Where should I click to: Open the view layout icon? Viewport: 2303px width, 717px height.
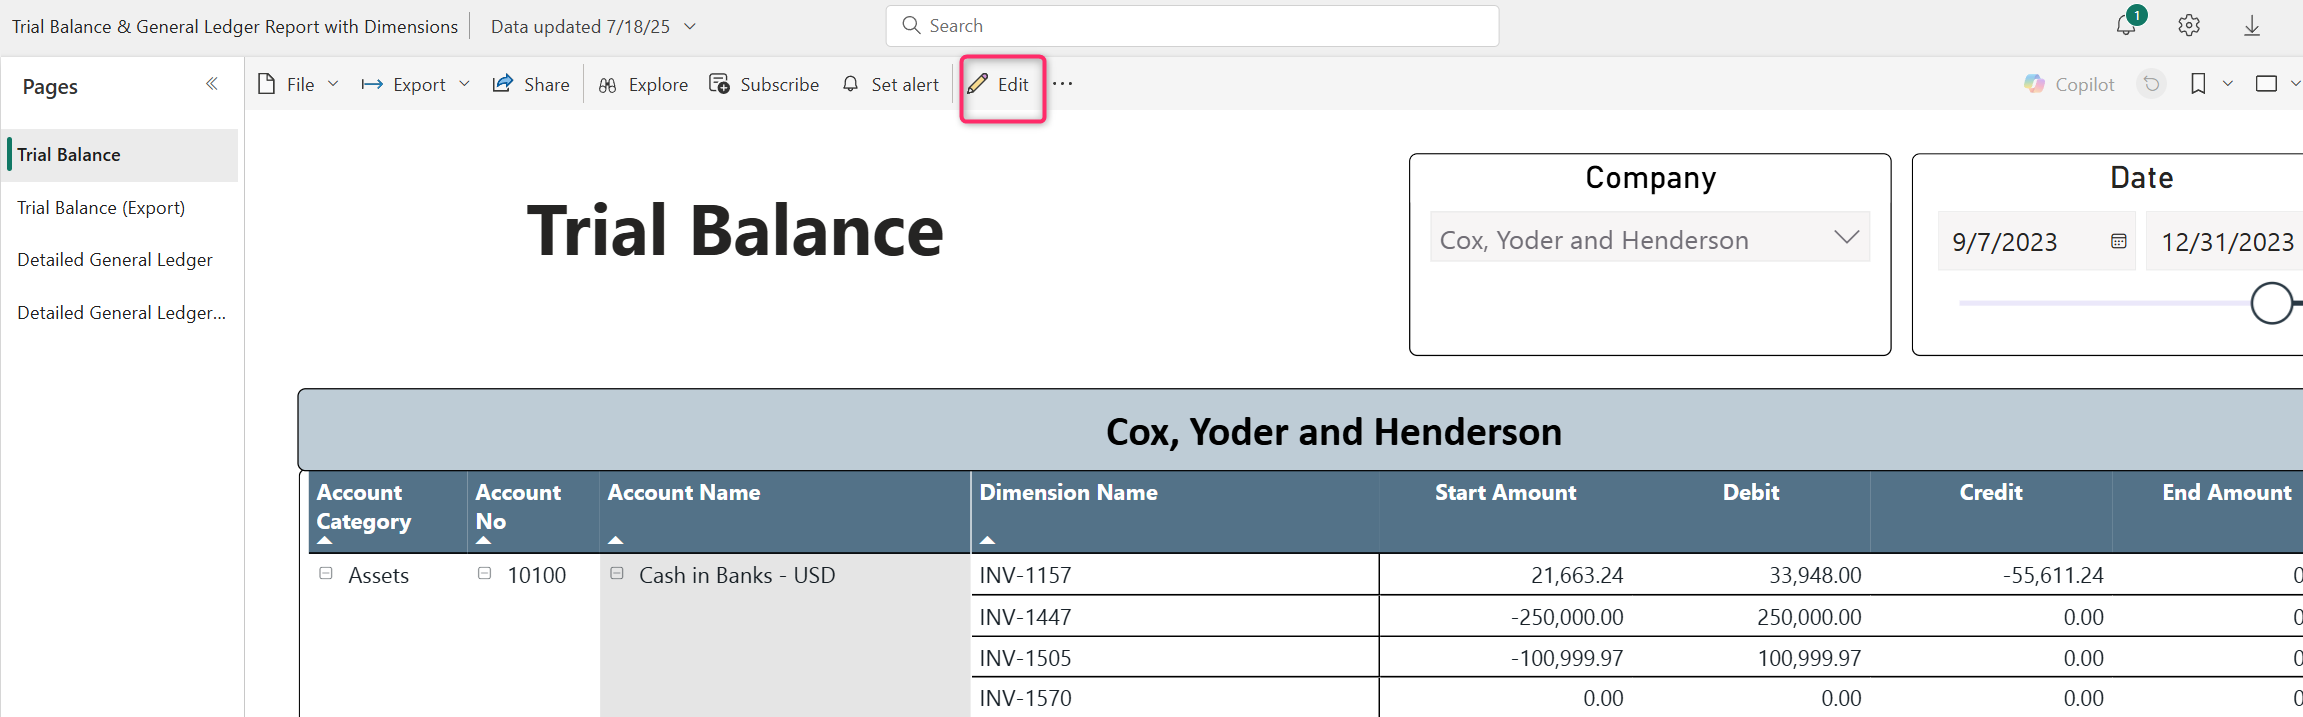(x=2266, y=84)
